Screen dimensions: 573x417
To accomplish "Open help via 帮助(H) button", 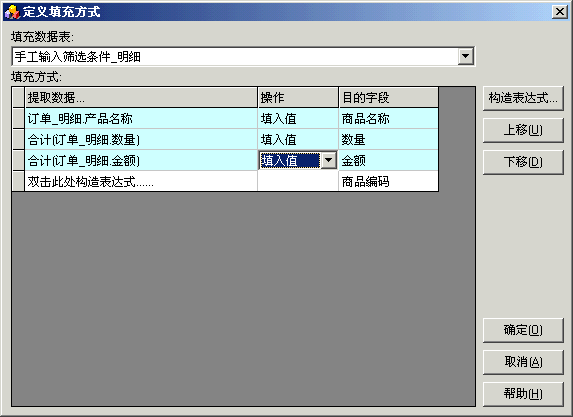I will click(523, 394).
